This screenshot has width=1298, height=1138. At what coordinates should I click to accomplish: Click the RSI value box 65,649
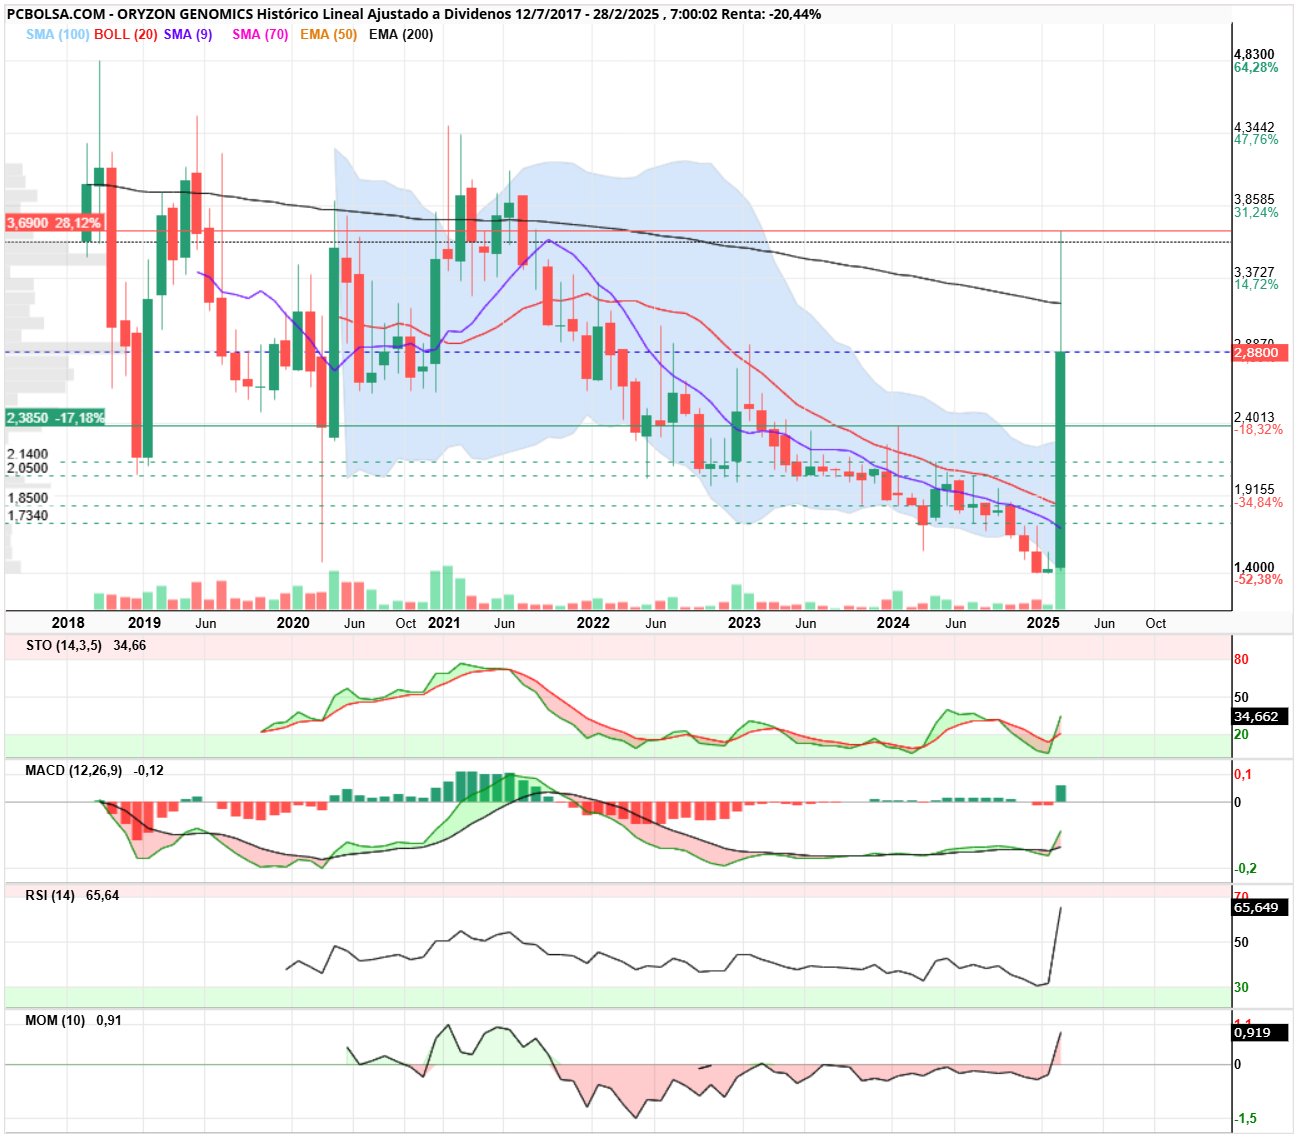1260,907
